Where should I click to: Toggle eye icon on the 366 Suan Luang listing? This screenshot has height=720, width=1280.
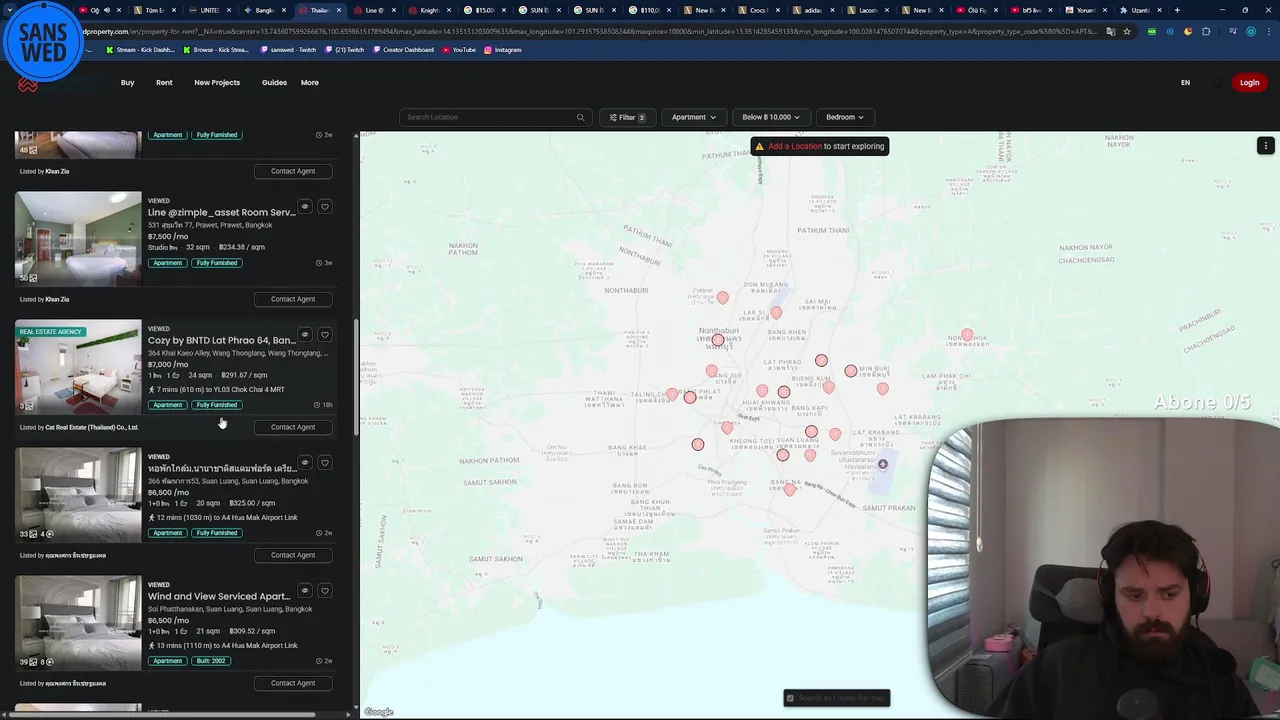[305, 463]
